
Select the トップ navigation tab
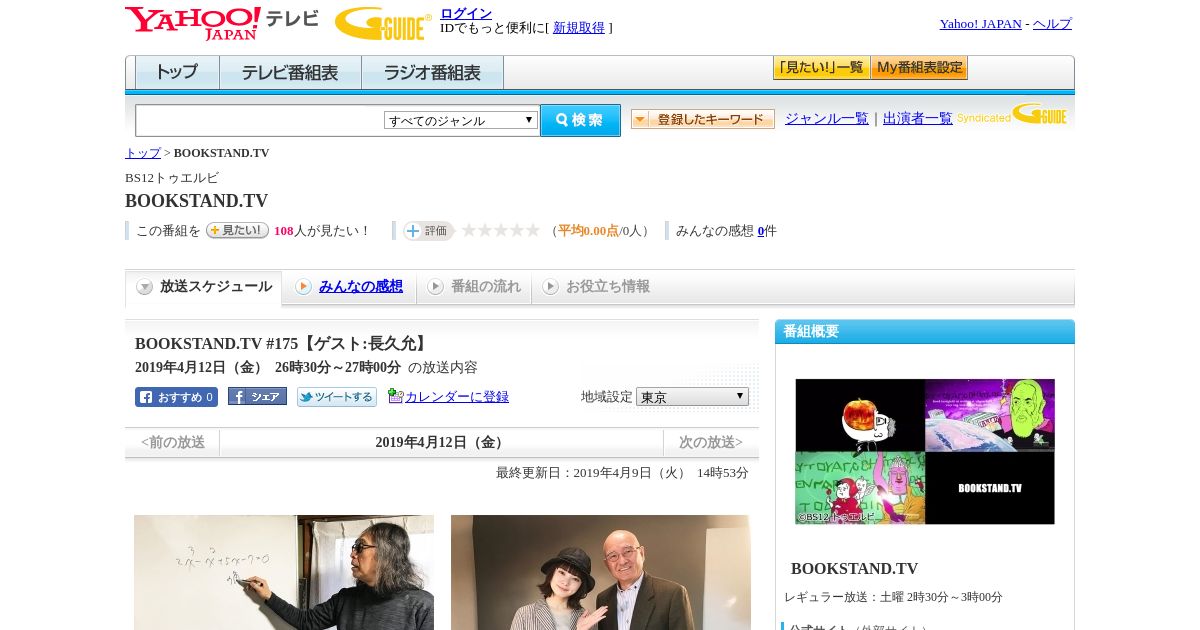[x=177, y=73]
